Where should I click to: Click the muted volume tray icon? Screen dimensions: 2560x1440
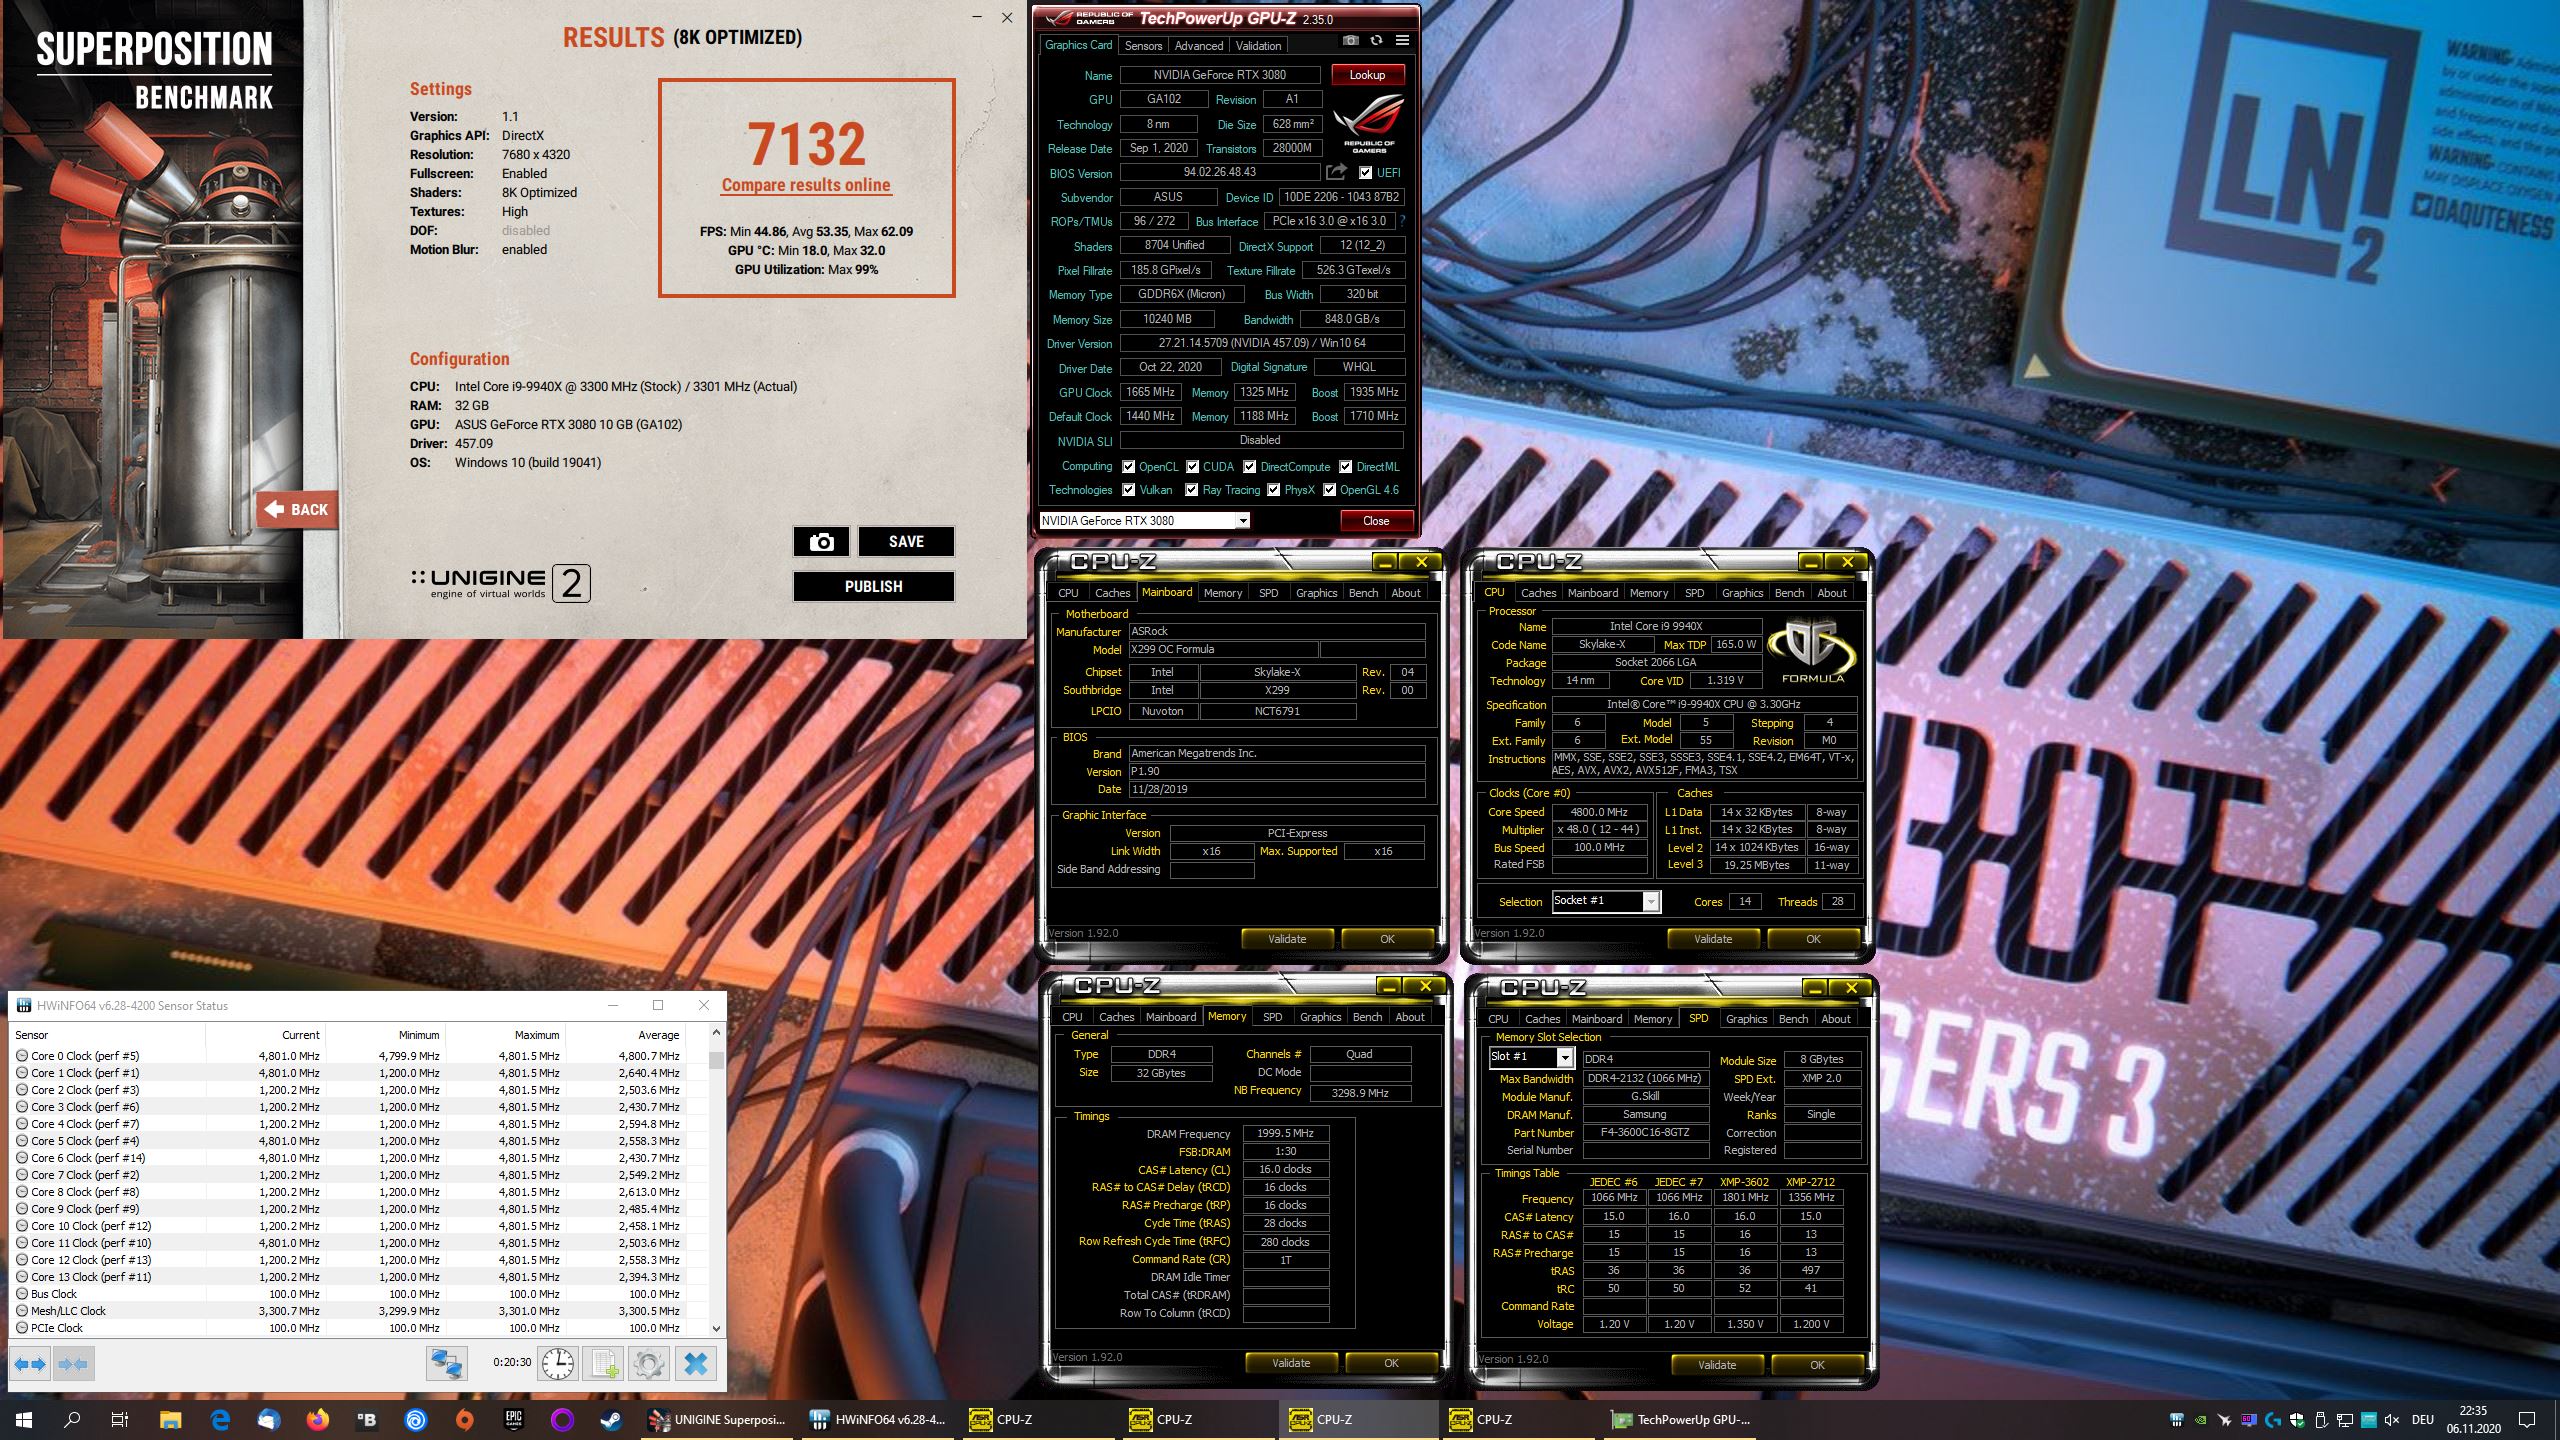(x=2391, y=1419)
